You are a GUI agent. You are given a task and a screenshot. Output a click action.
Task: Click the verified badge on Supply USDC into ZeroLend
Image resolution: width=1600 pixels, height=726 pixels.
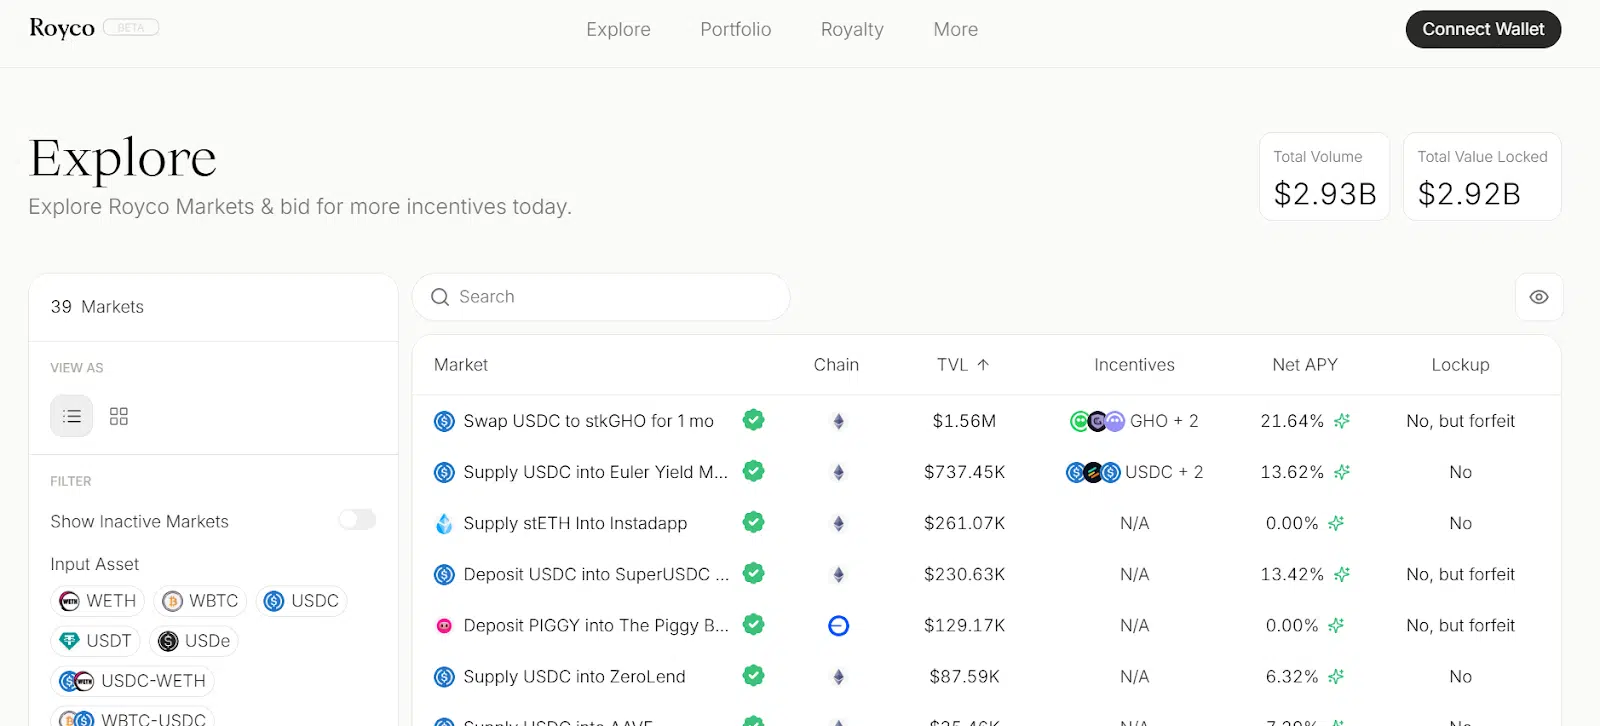click(x=754, y=675)
